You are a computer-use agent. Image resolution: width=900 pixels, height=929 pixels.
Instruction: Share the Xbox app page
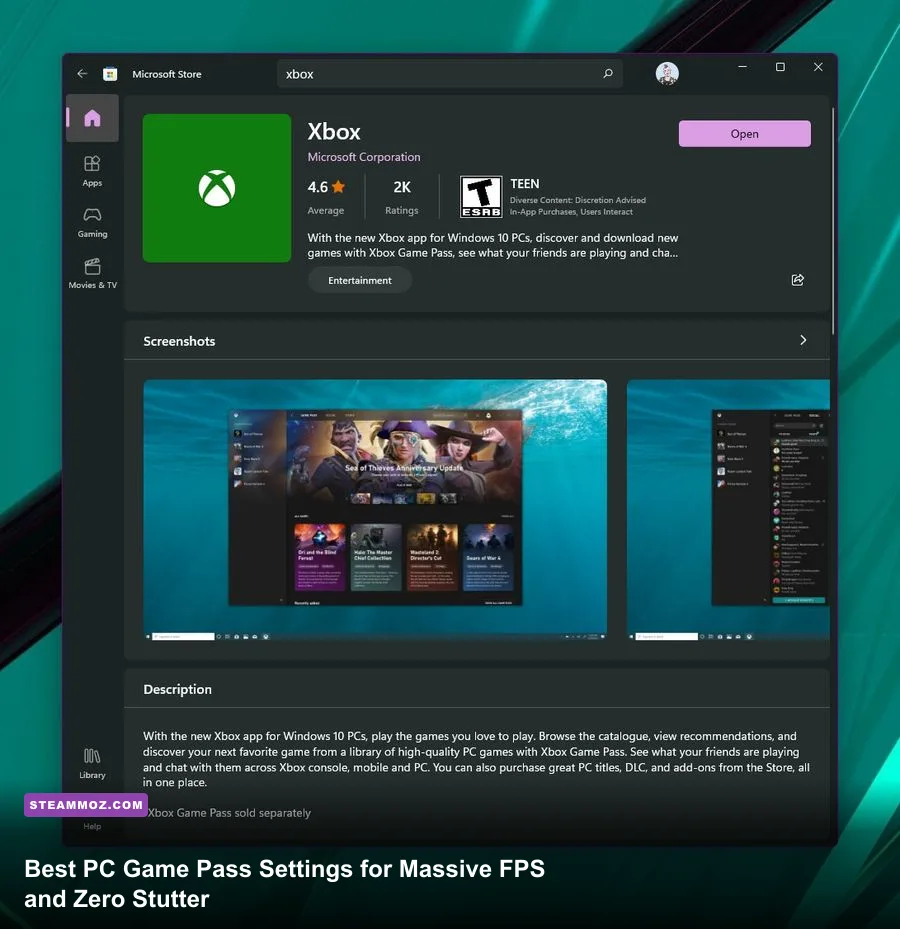pyautogui.click(x=797, y=280)
